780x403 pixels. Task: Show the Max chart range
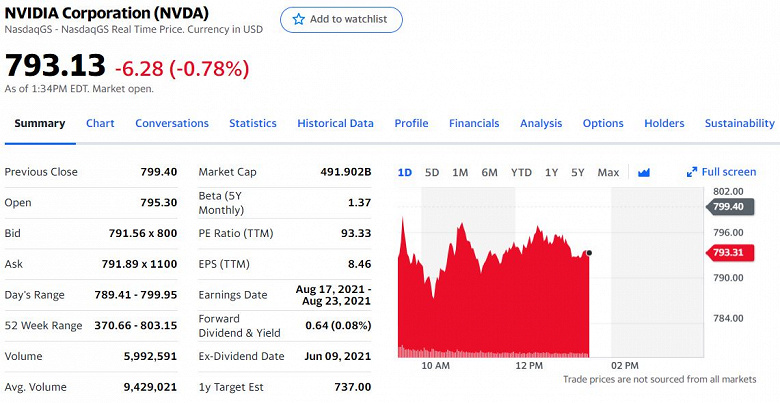608,172
